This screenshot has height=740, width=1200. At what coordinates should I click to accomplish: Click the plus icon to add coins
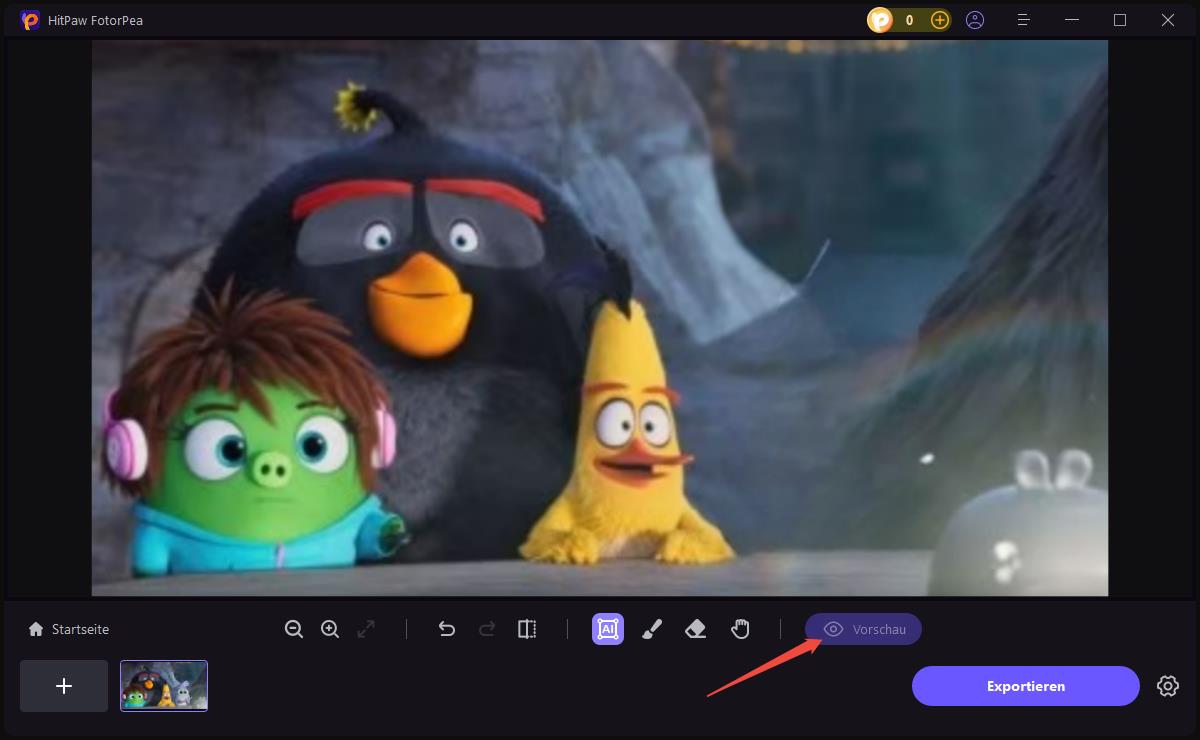click(939, 20)
